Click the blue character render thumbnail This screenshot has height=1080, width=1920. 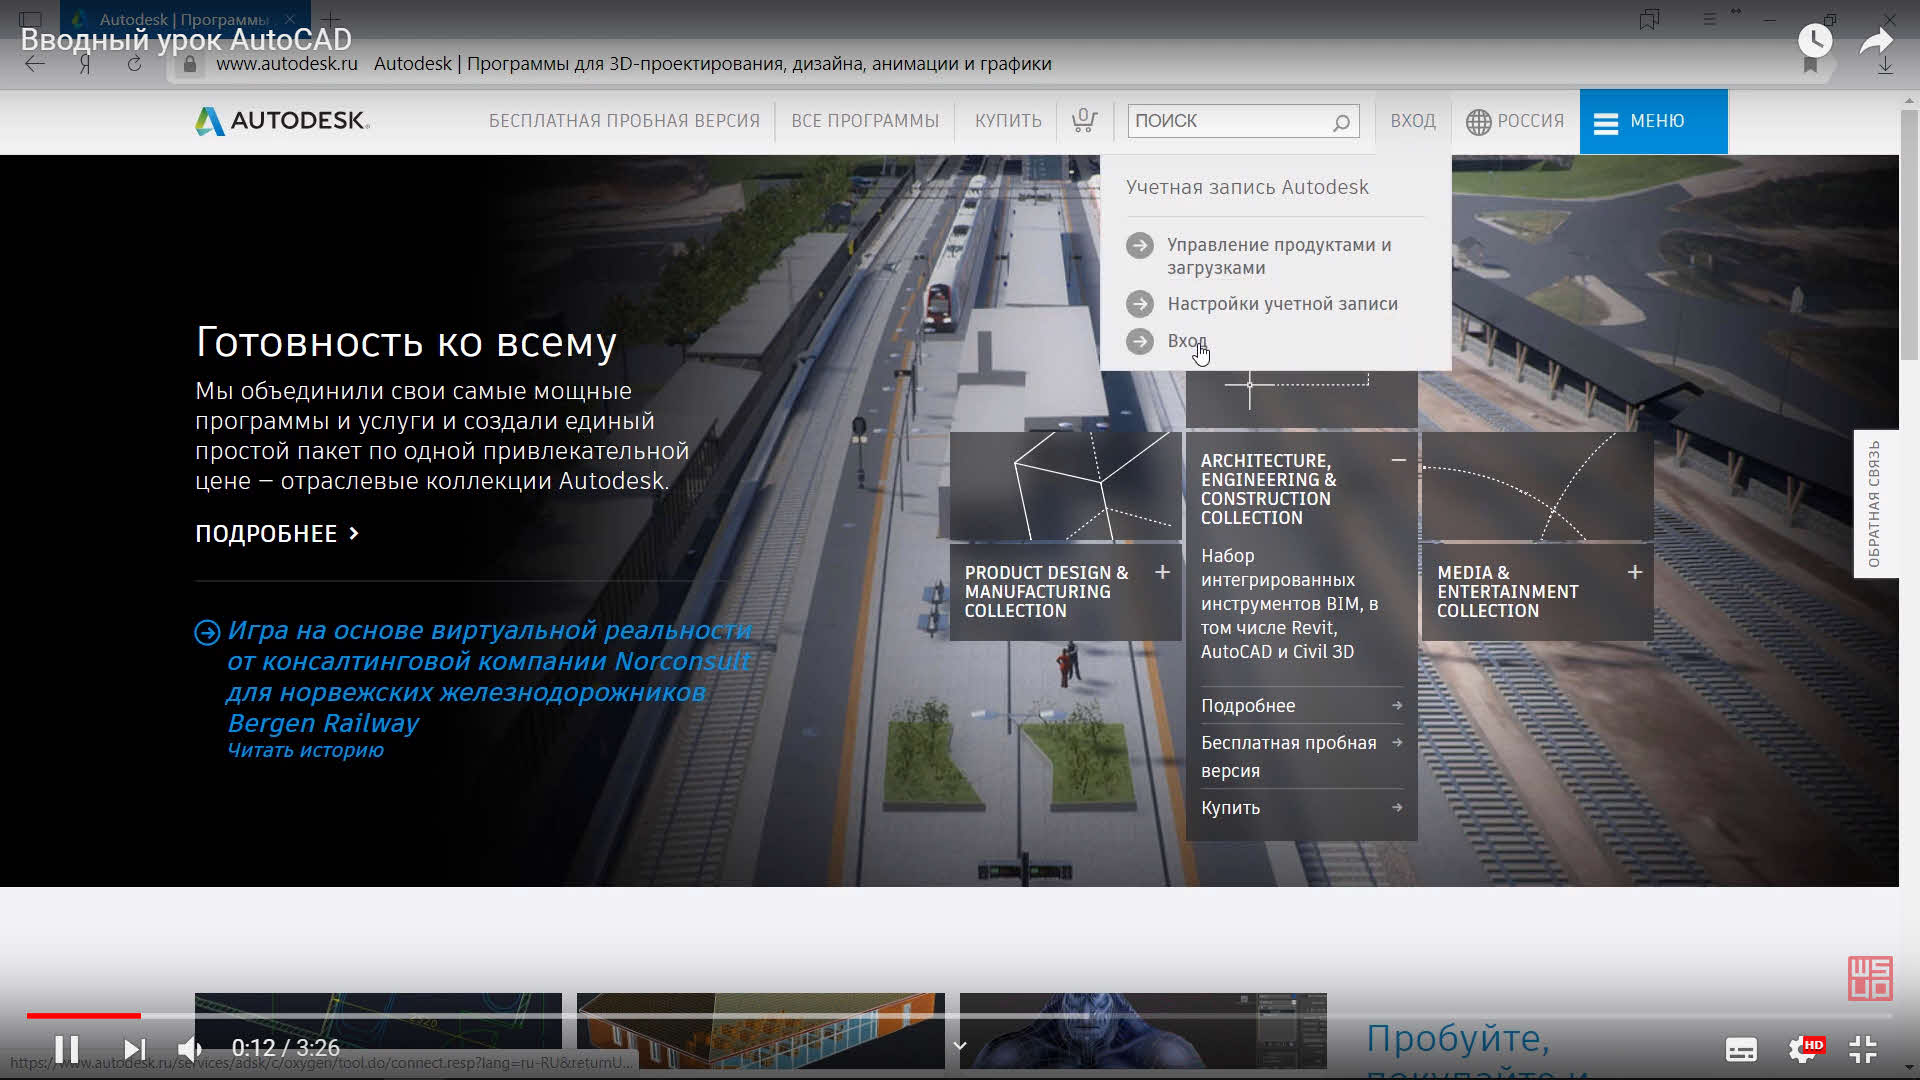[1143, 1030]
